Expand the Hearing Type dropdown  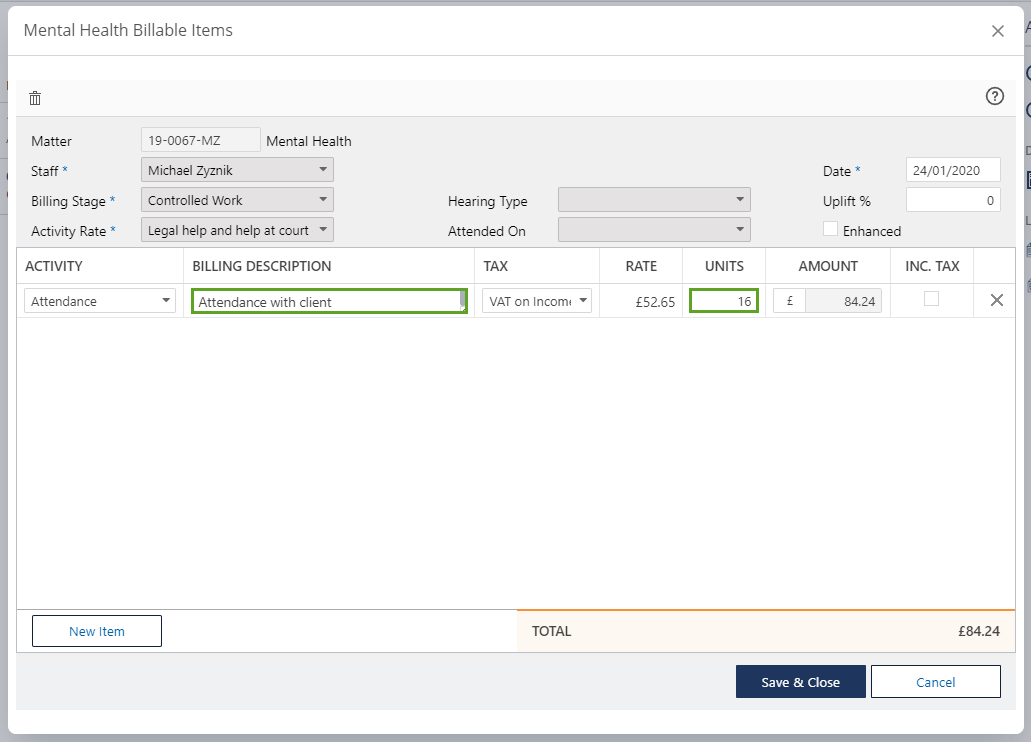(x=654, y=200)
